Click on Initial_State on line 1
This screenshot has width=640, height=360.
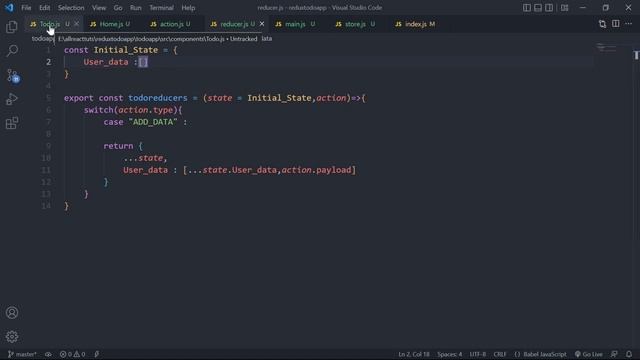(126, 50)
